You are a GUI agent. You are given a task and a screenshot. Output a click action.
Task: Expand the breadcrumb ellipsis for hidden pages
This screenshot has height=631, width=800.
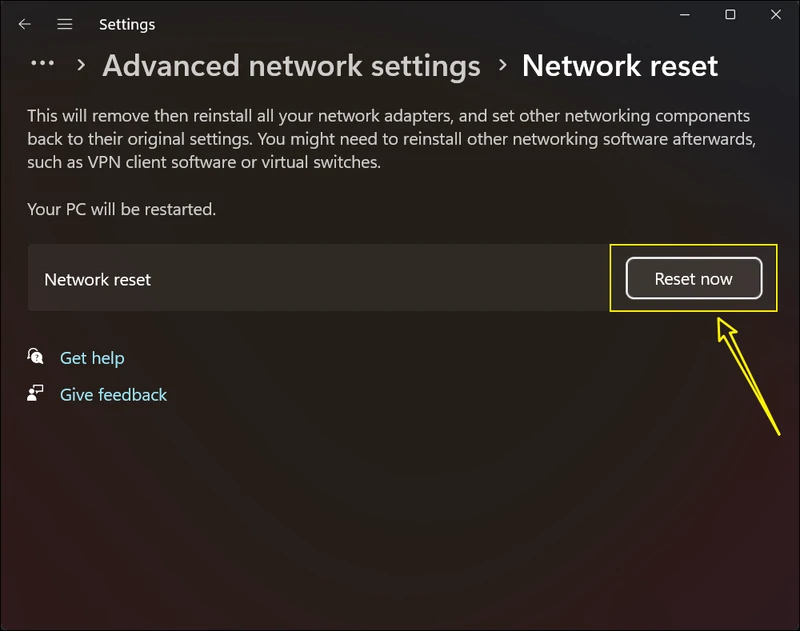[x=42, y=64]
